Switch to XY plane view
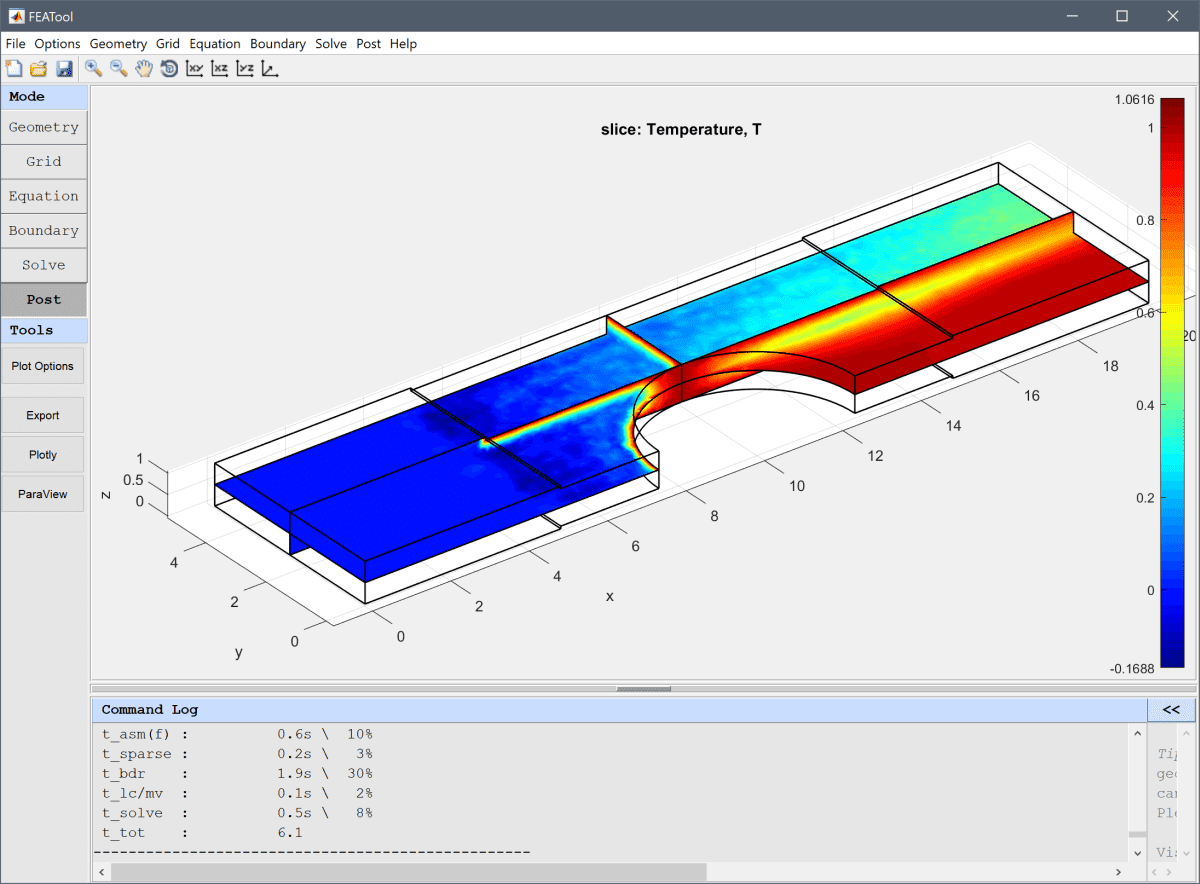 tap(194, 68)
